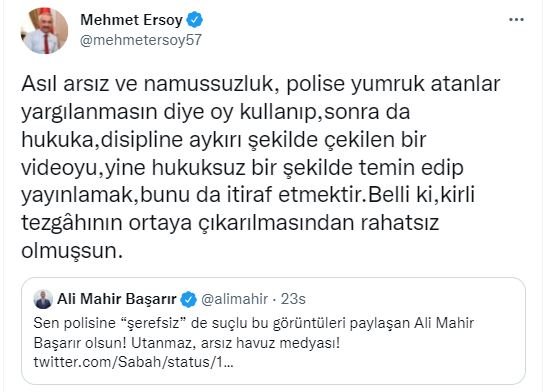Viewport: 551px width, 392px height.
Task: Click the text "Sen polisine" in quoted tweet
Action: click(x=74, y=324)
